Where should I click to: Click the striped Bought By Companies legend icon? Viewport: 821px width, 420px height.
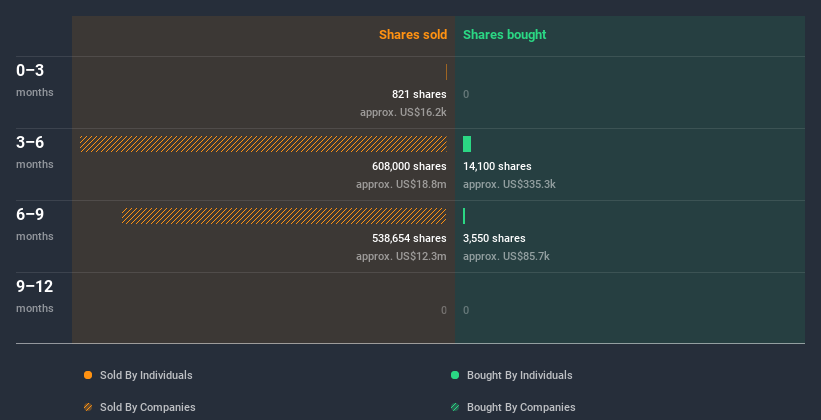coord(455,407)
